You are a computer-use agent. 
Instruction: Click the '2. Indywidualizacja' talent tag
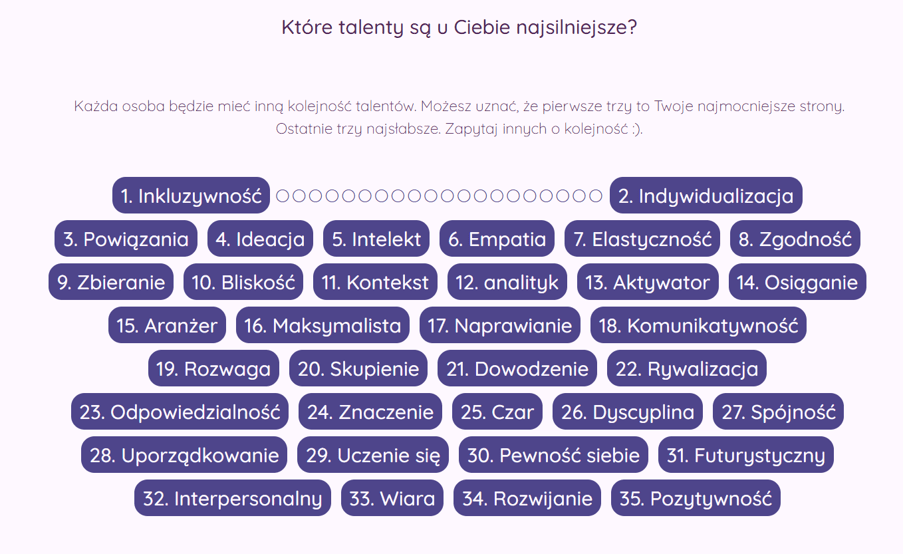[x=705, y=196]
